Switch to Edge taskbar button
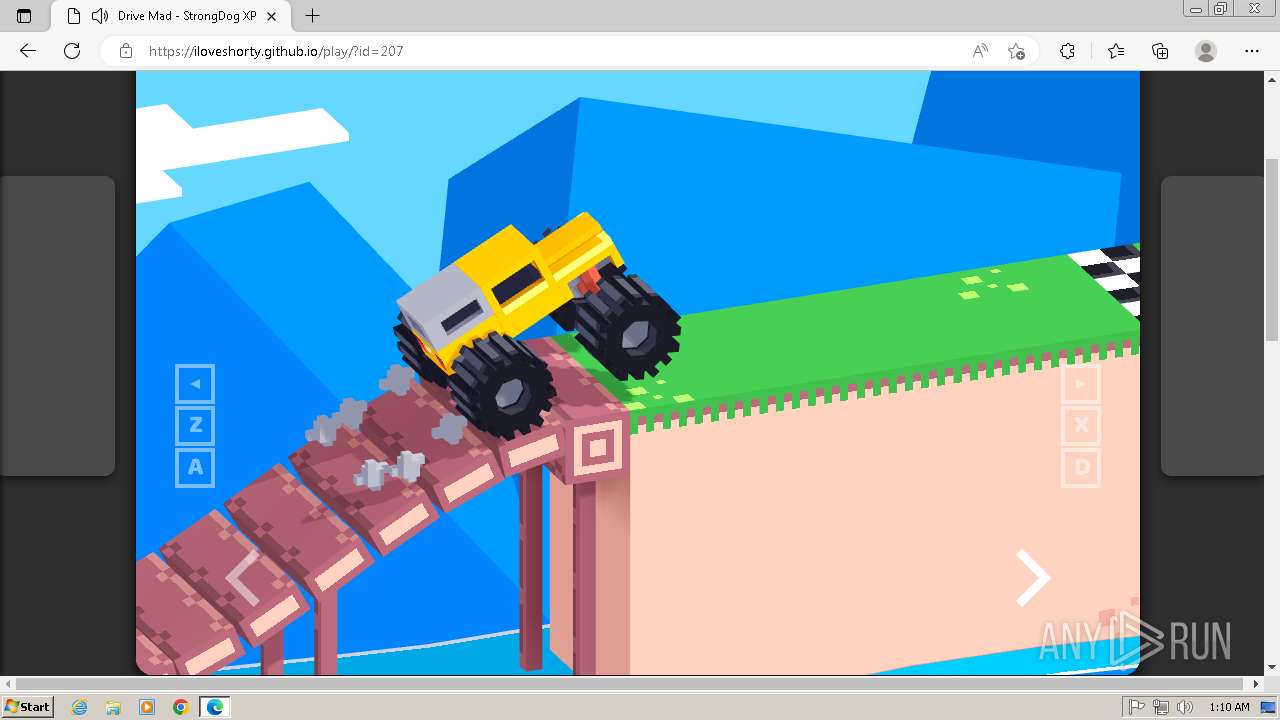 click(215, 707)
